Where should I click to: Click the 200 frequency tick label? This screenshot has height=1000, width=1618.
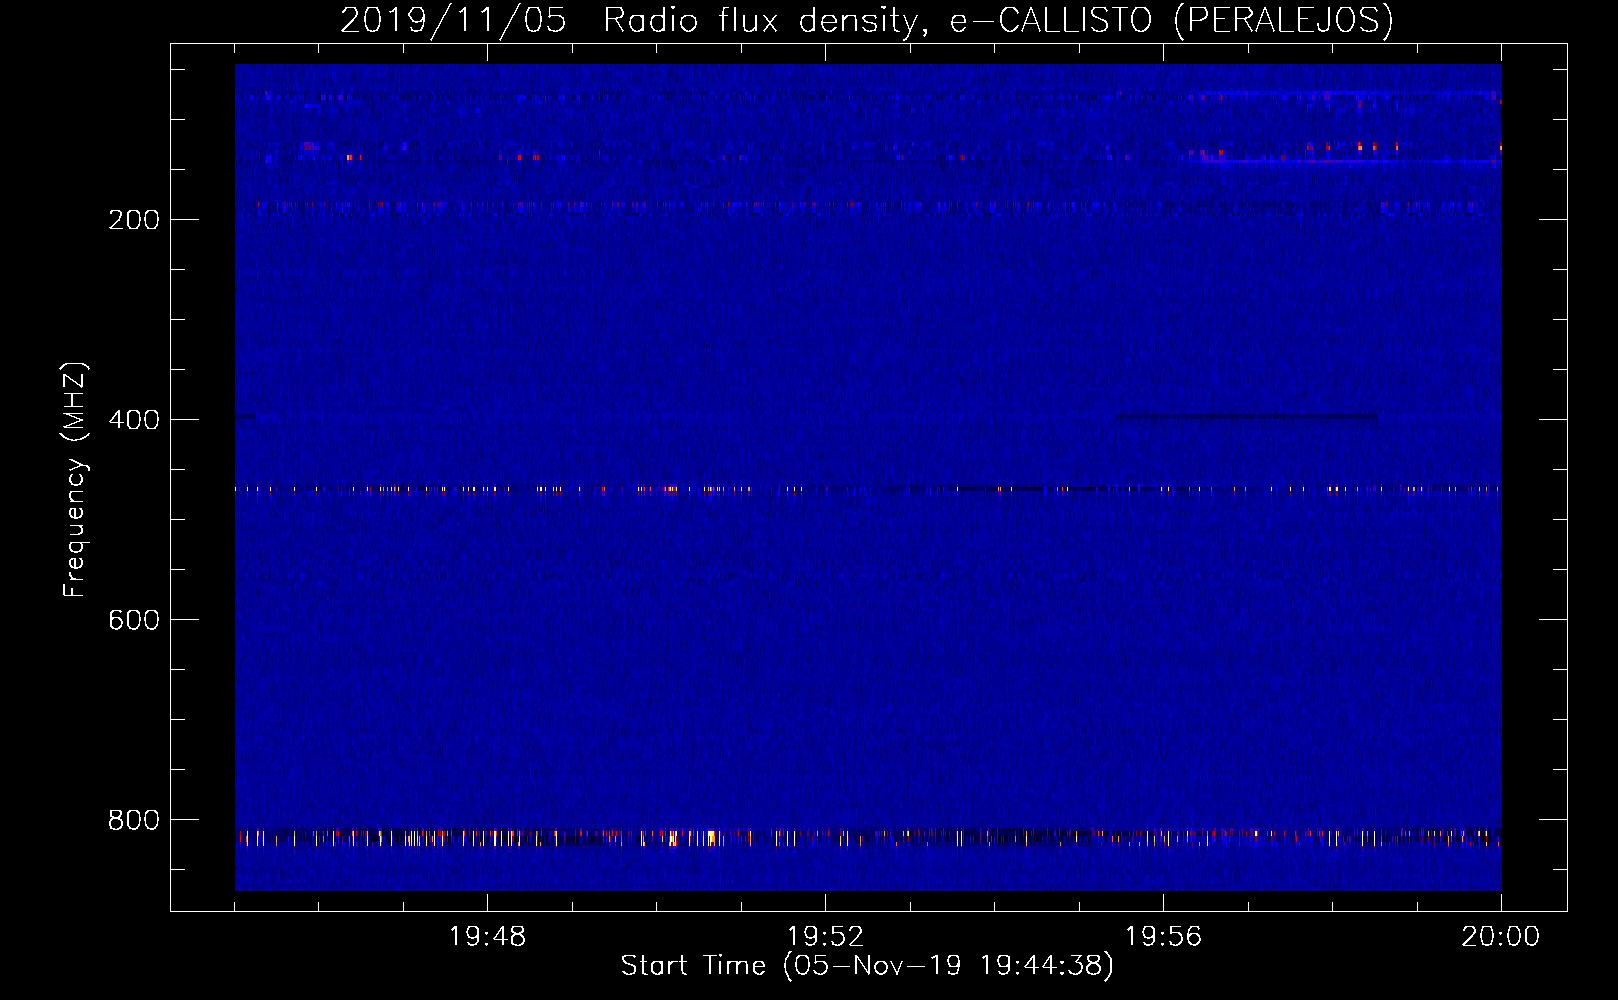pyautogui.click(x=134, y=220)
